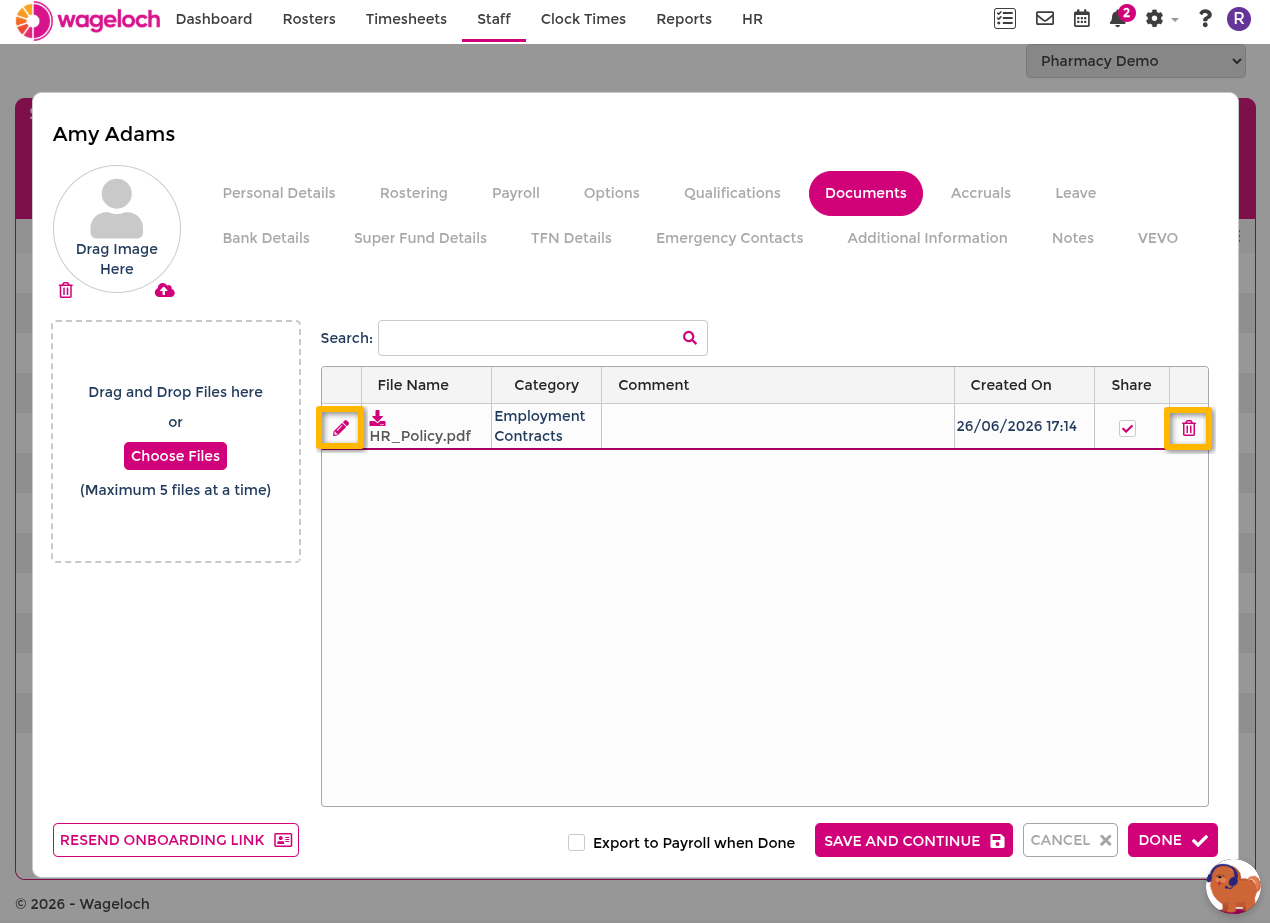This screenshot has height=923, width=1270.
Task: Click the search magnifier icon
Action: coord(690,338)
